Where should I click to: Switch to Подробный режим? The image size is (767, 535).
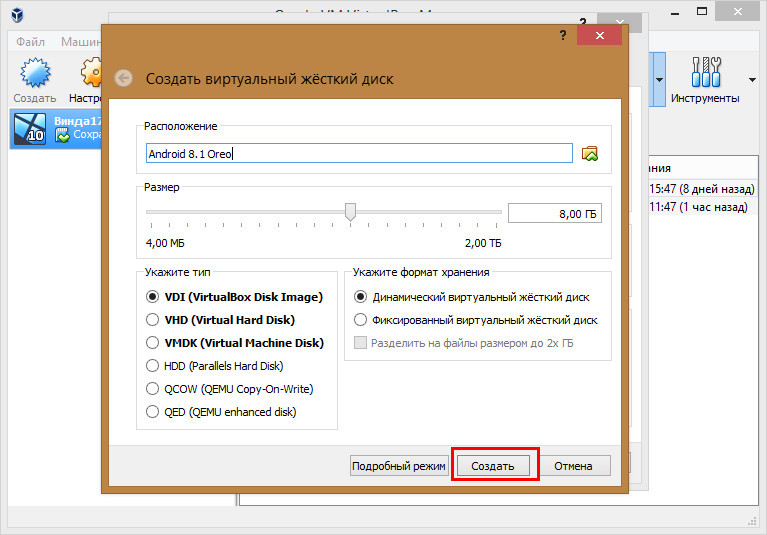(399, 466)
